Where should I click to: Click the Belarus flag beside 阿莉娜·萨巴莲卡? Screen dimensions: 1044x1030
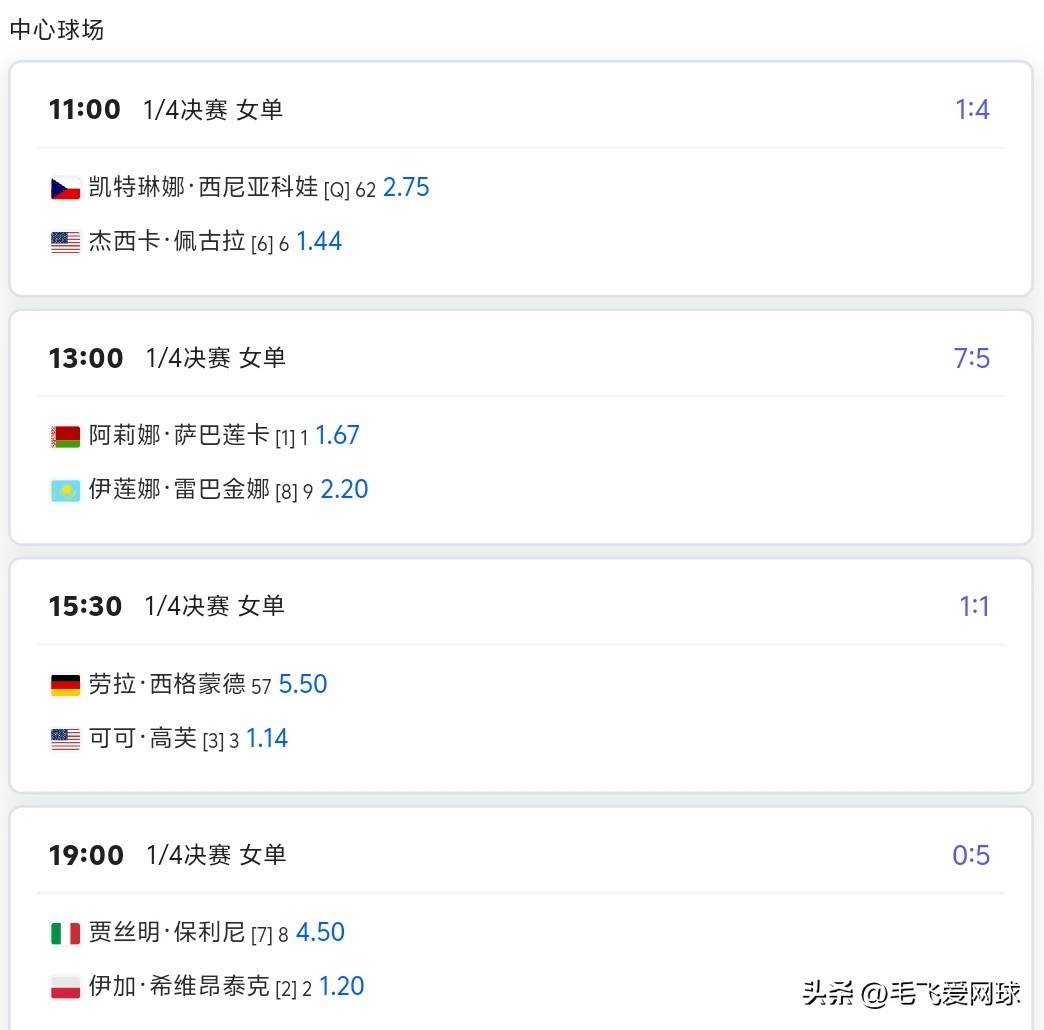click(x=66, y=436)
